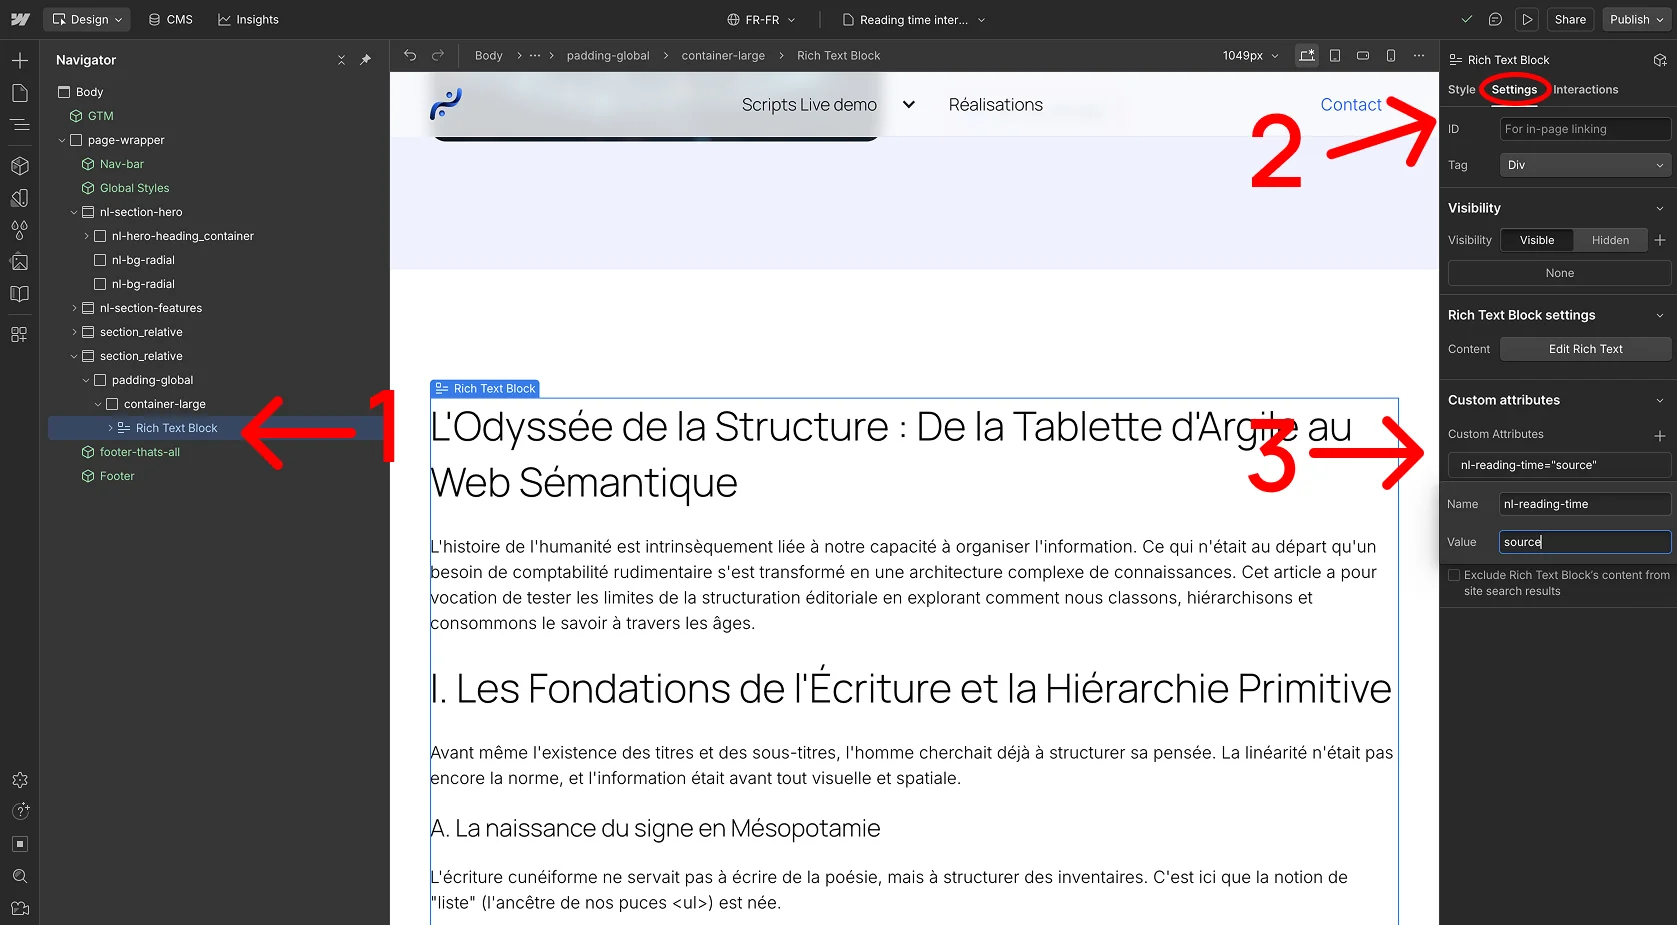Click the Undo arrow in the canvas toolbar
Image resolution: width=1677 pixels, height=925 pixels.
click(x=409, y=55)
